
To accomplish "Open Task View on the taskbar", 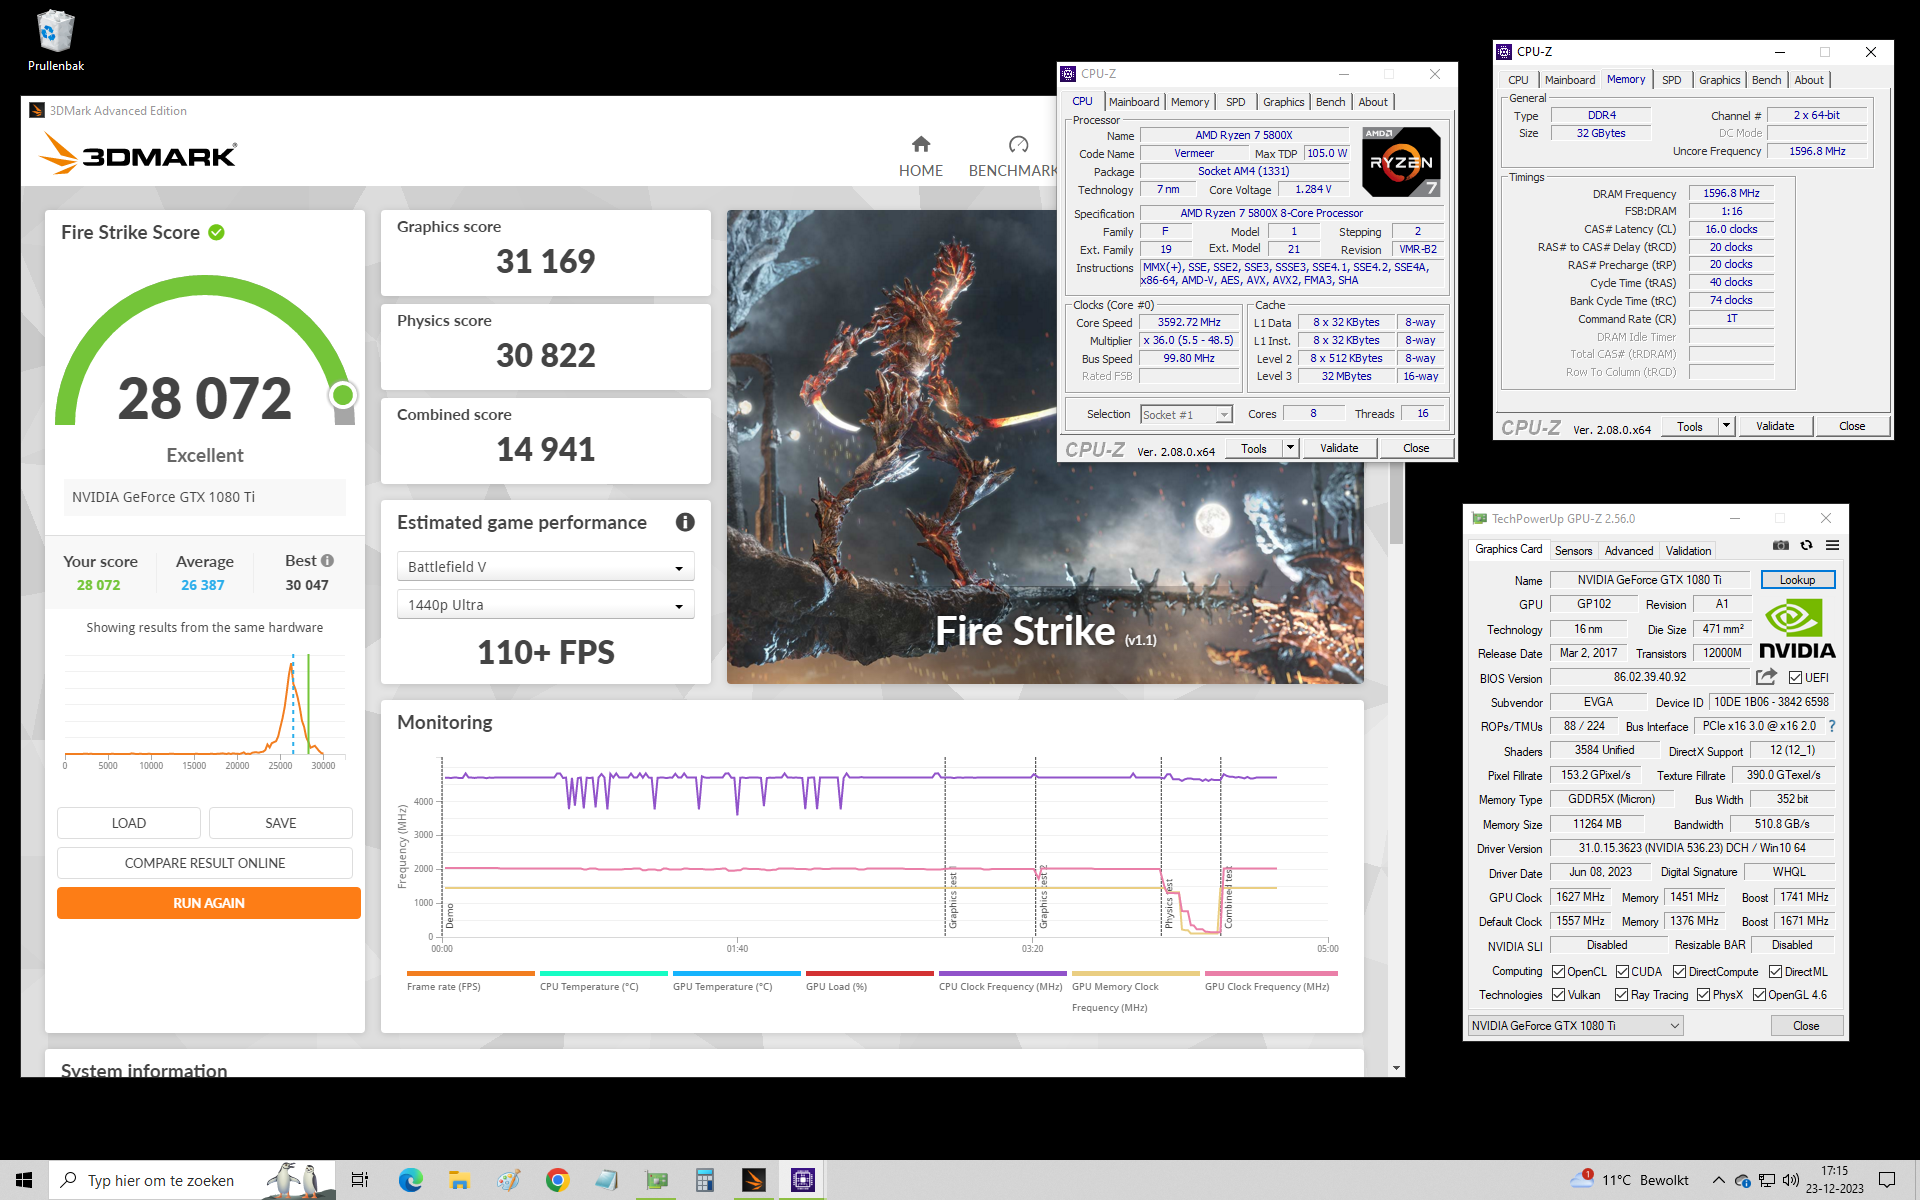I will tap(360, 1180).
